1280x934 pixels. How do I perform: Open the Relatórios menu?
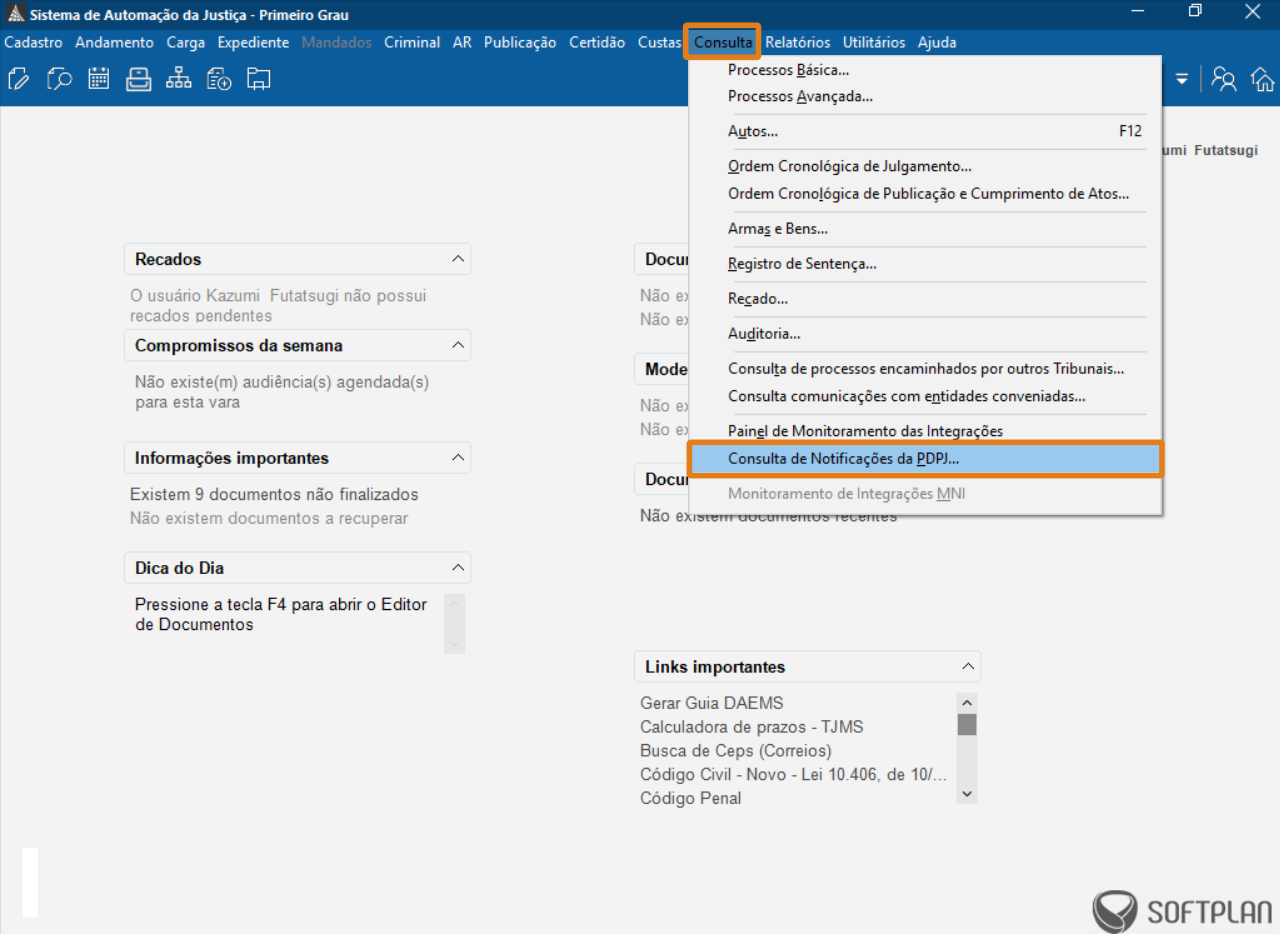pyautogui.click(x=798, y=42)
